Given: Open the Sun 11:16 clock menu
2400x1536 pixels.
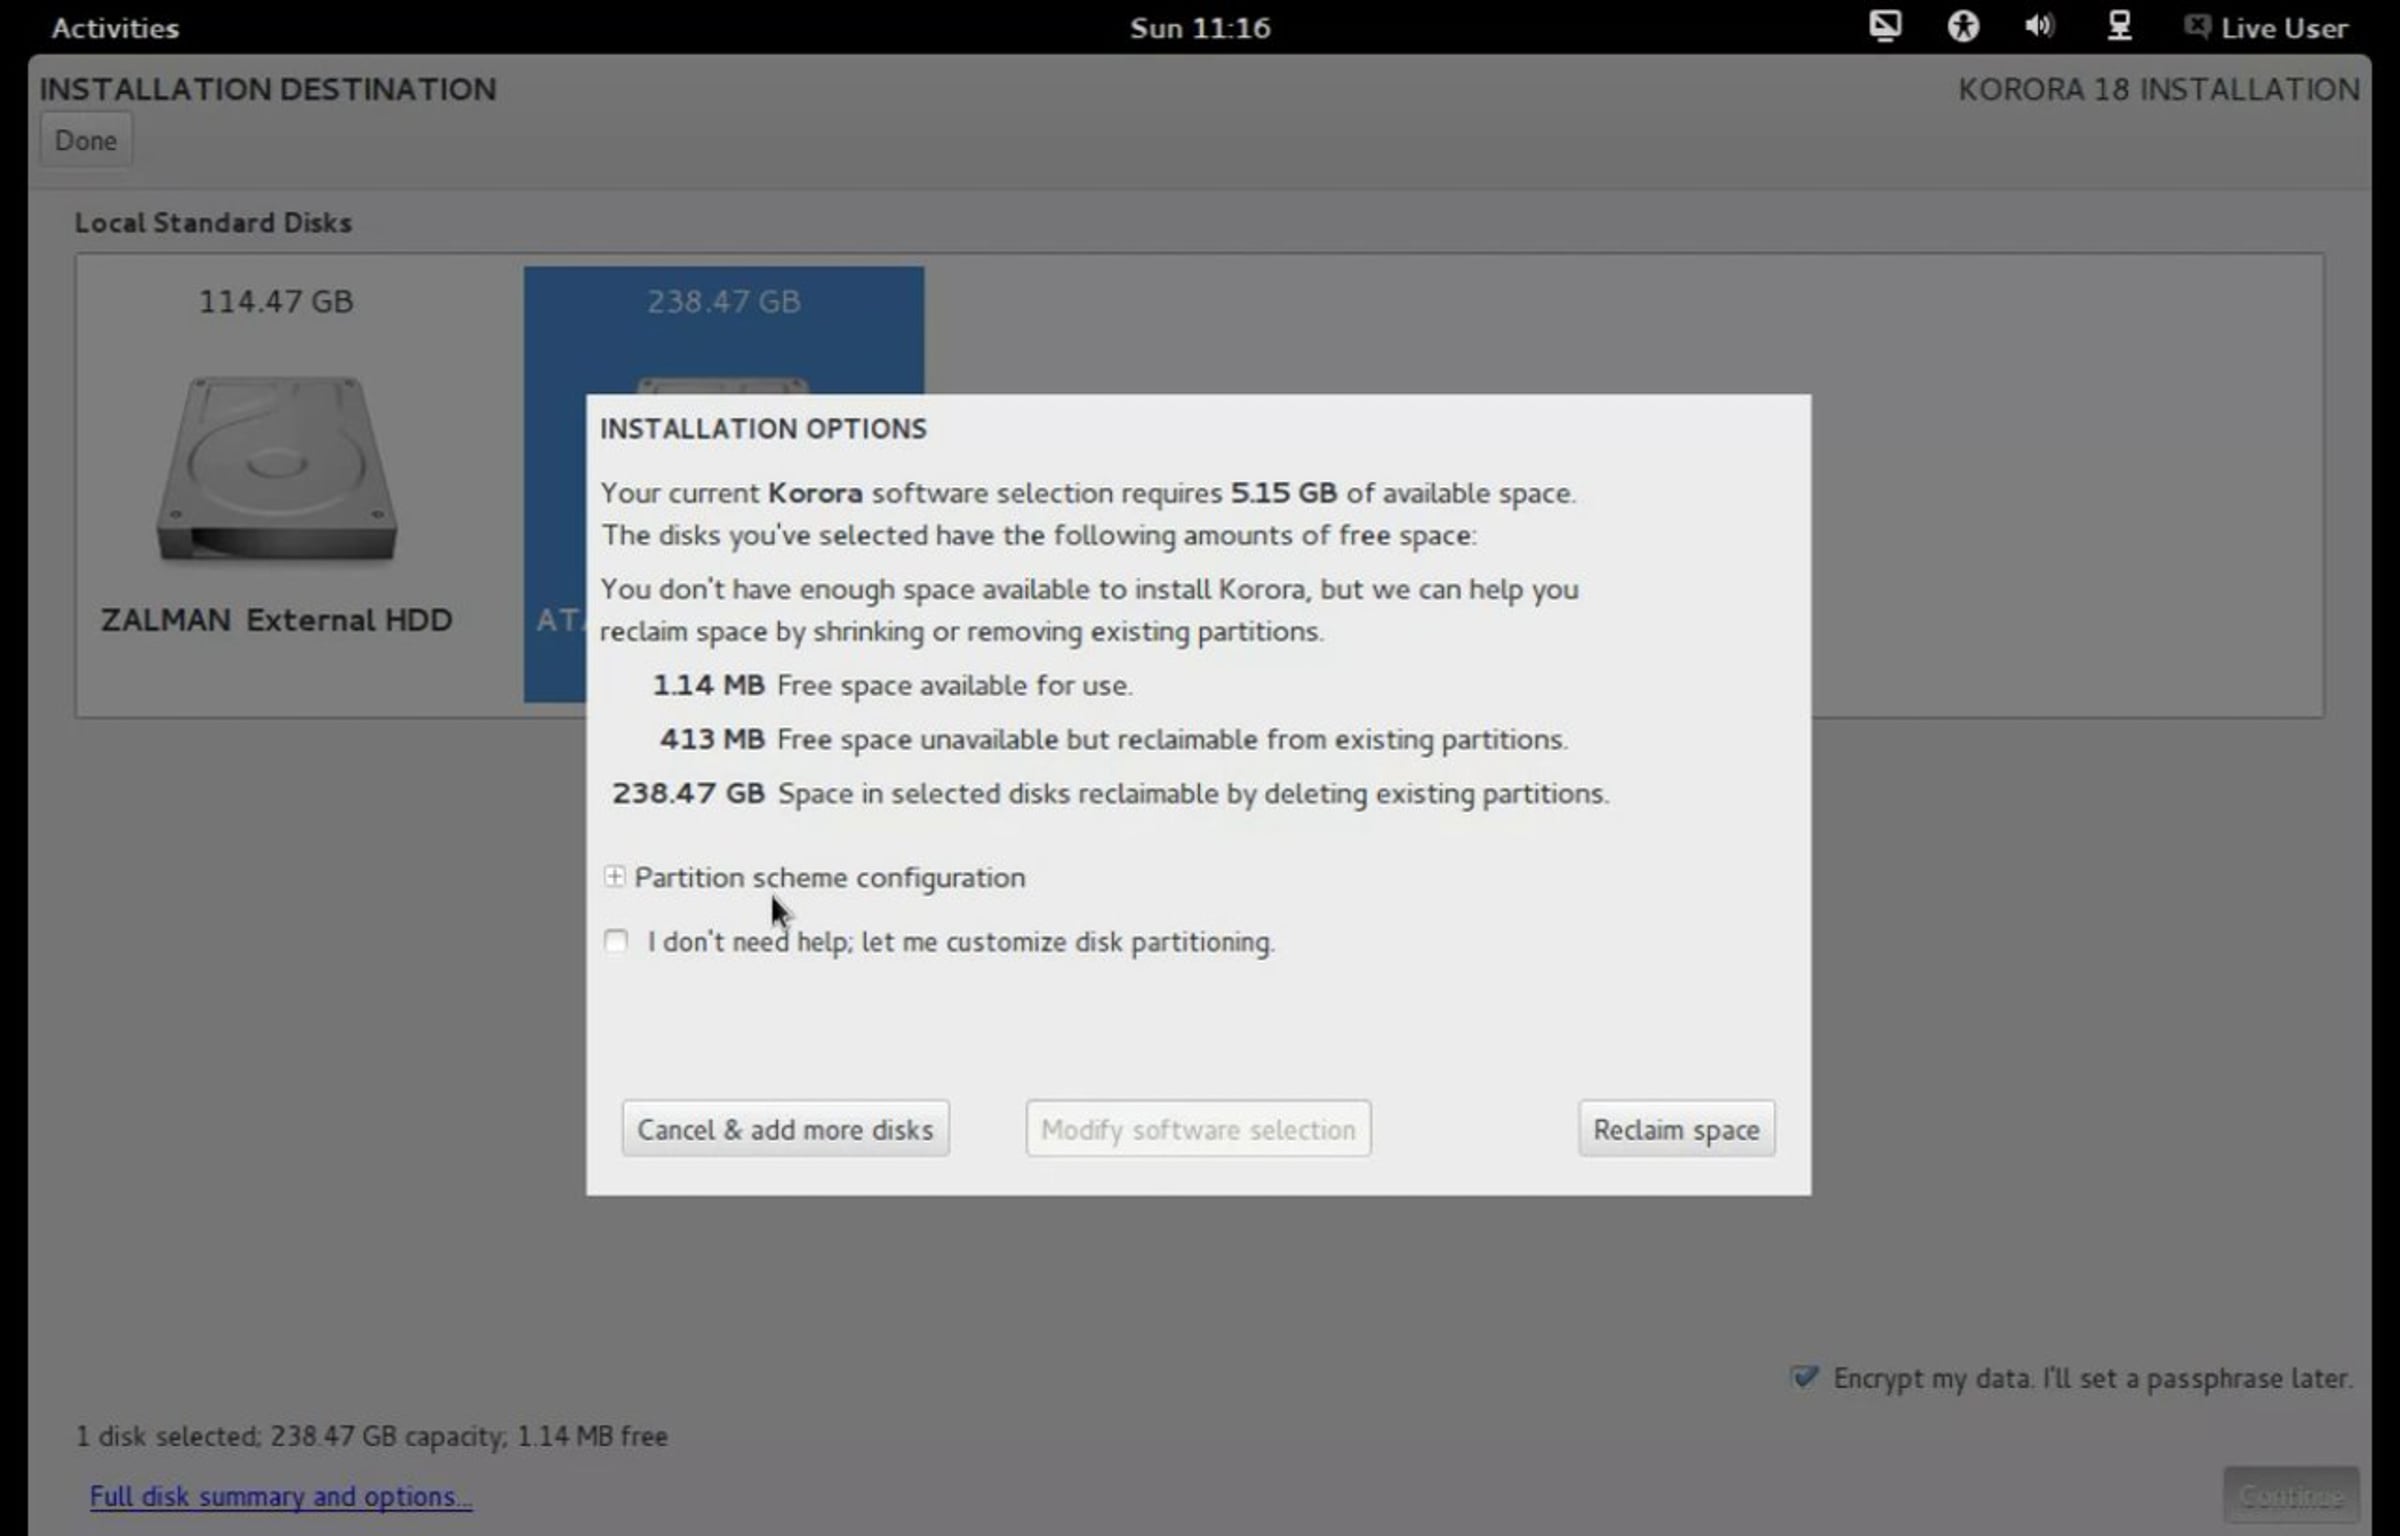Looking at the screenshot, I should pyautogui.click(x=1200, y=27).
